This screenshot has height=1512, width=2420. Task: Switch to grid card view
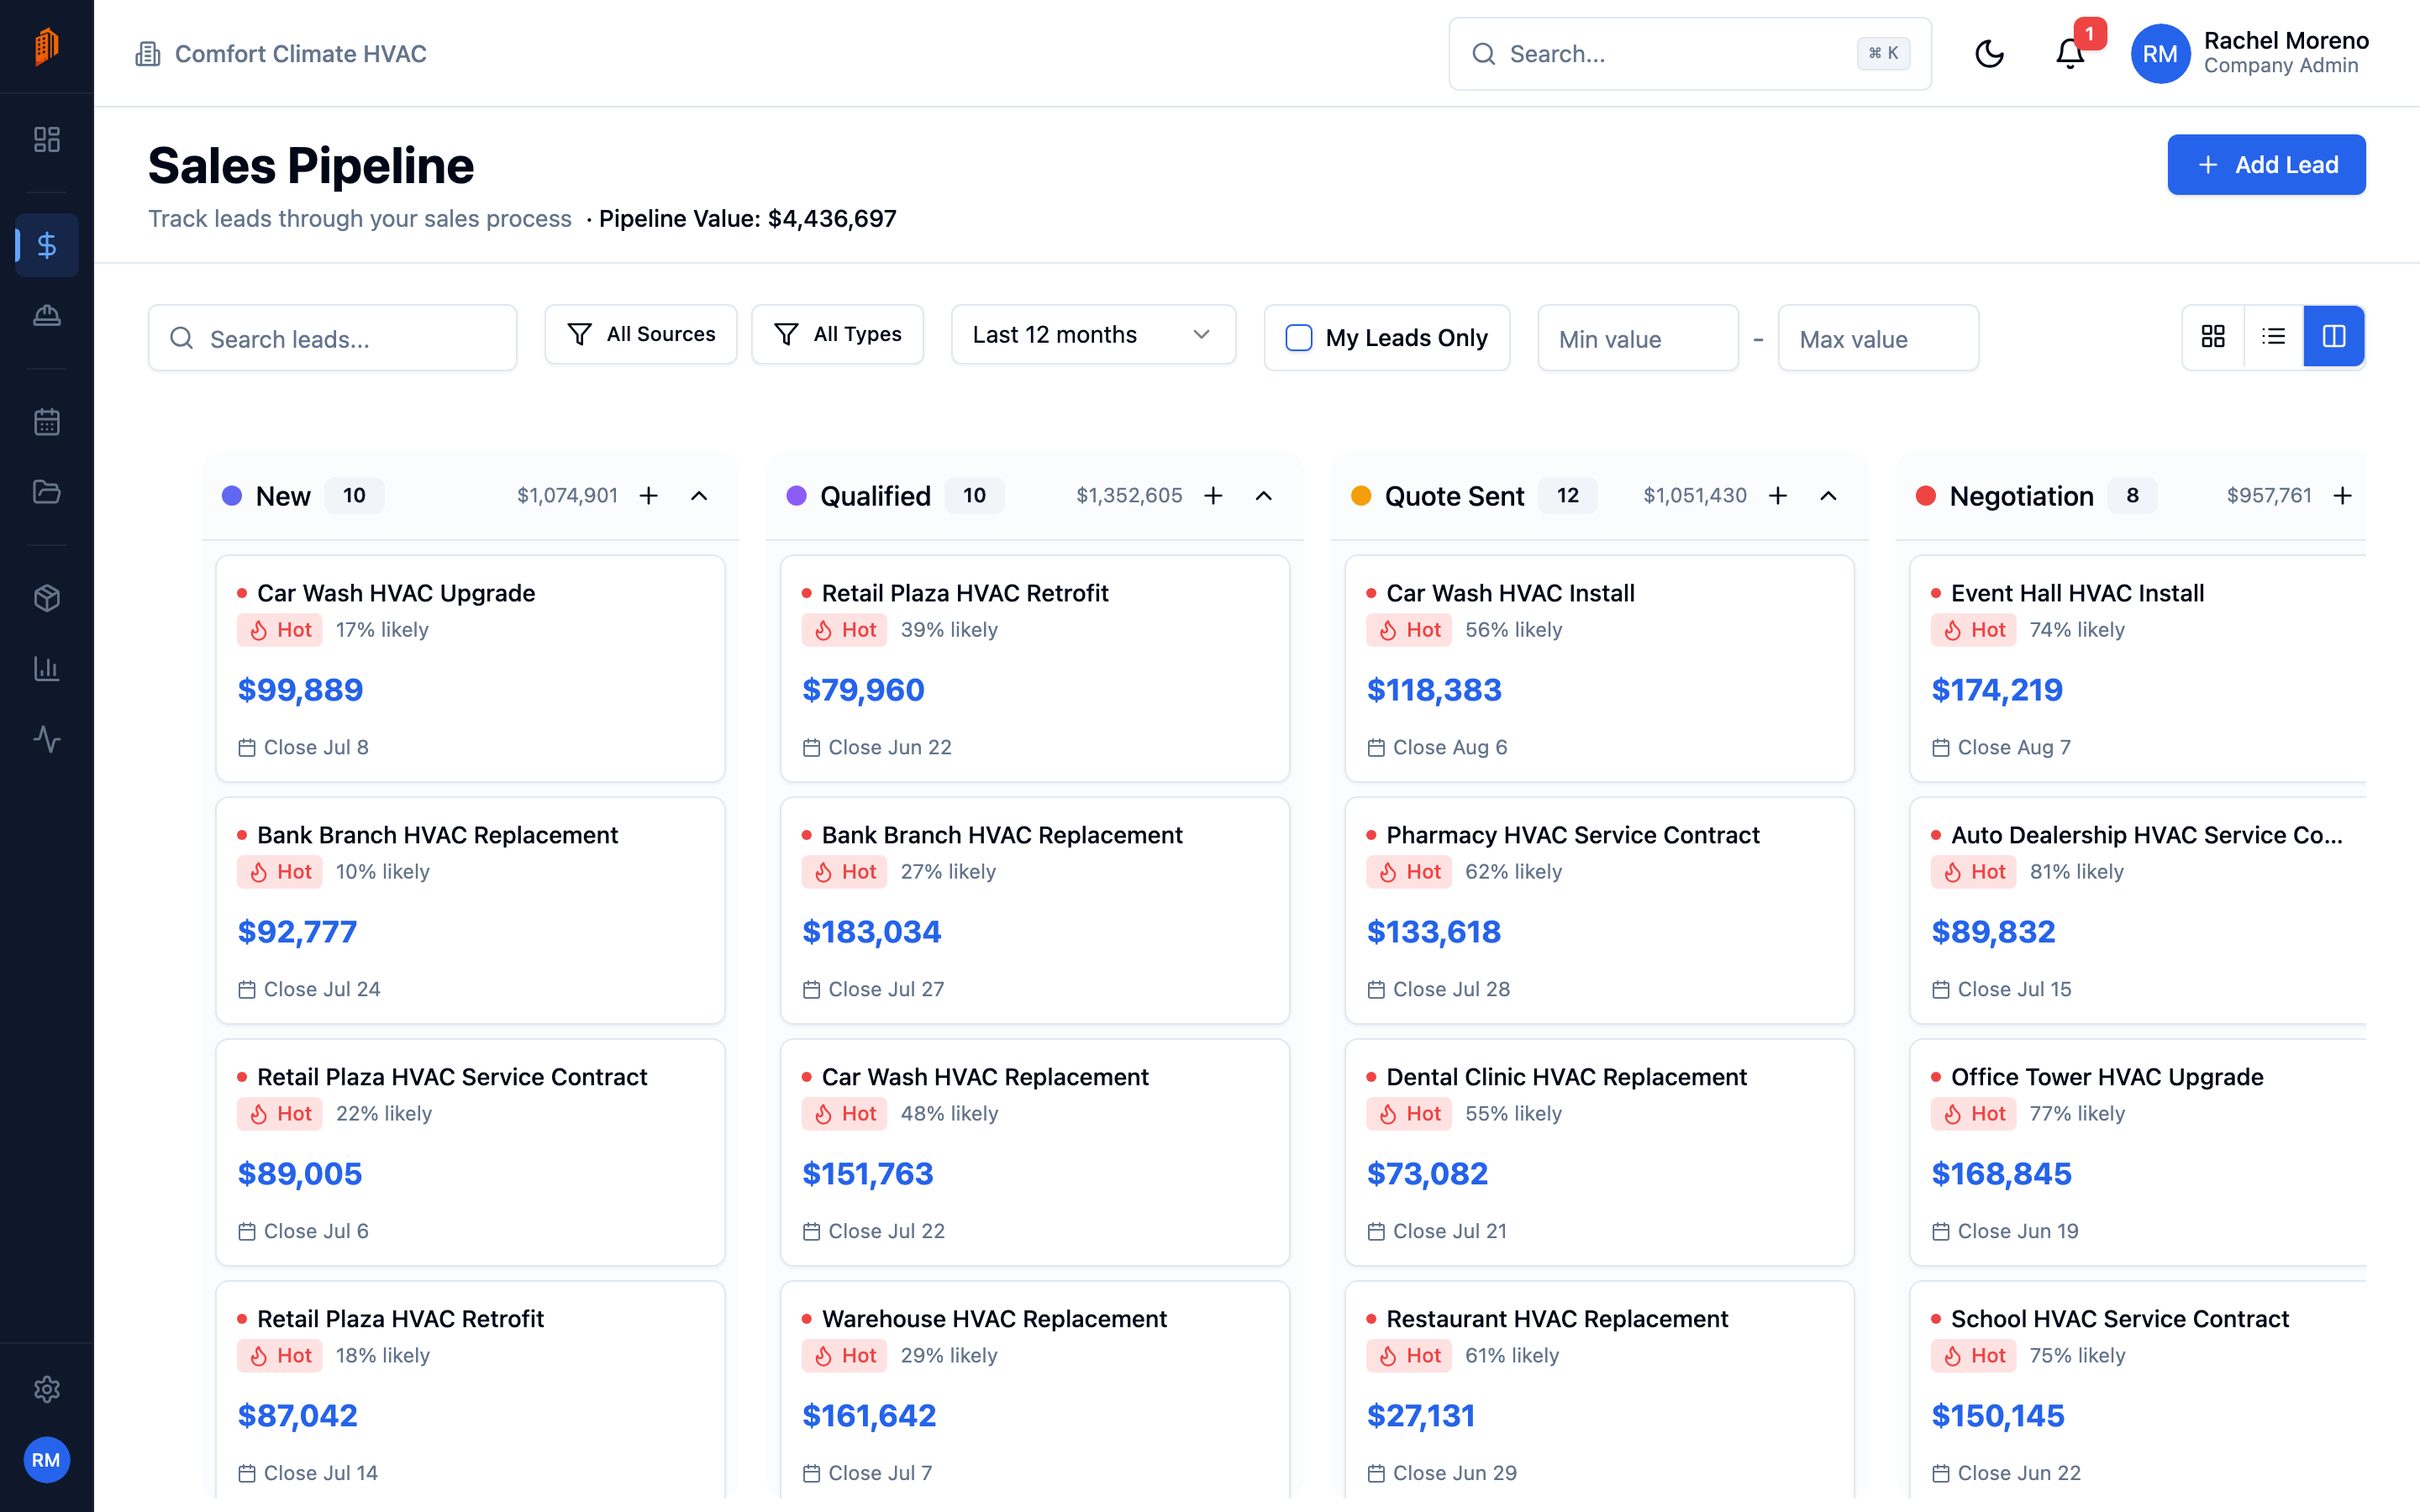pos(2213,337)
